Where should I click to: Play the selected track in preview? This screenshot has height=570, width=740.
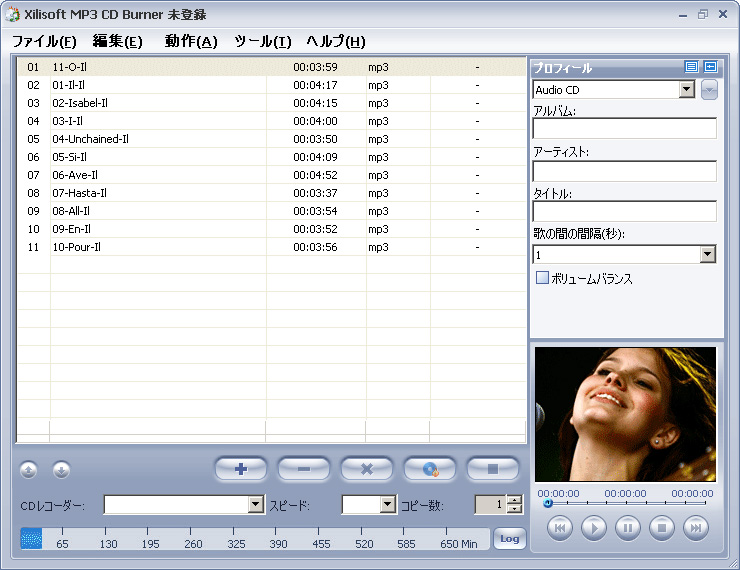coord(594,527)
